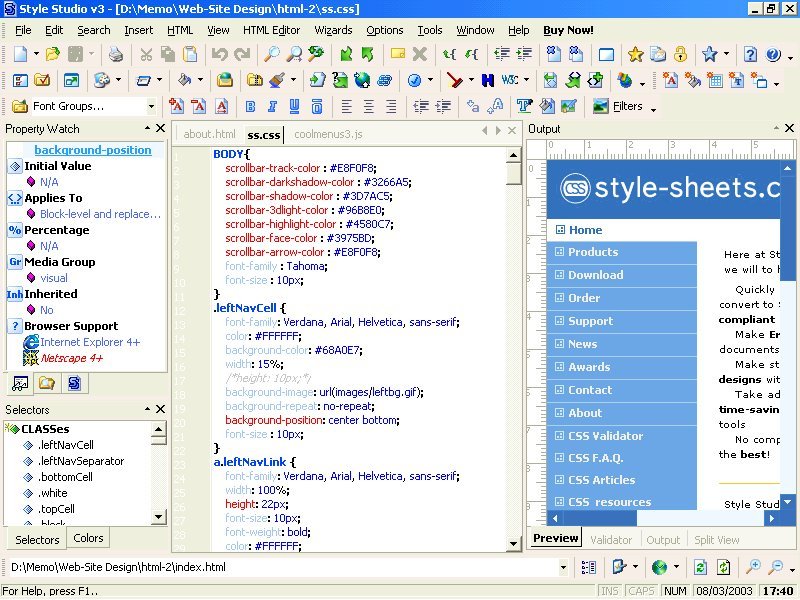800x600 pixels.
Task: Open the color palette dropdown arrow
Action: pos(118,80)
